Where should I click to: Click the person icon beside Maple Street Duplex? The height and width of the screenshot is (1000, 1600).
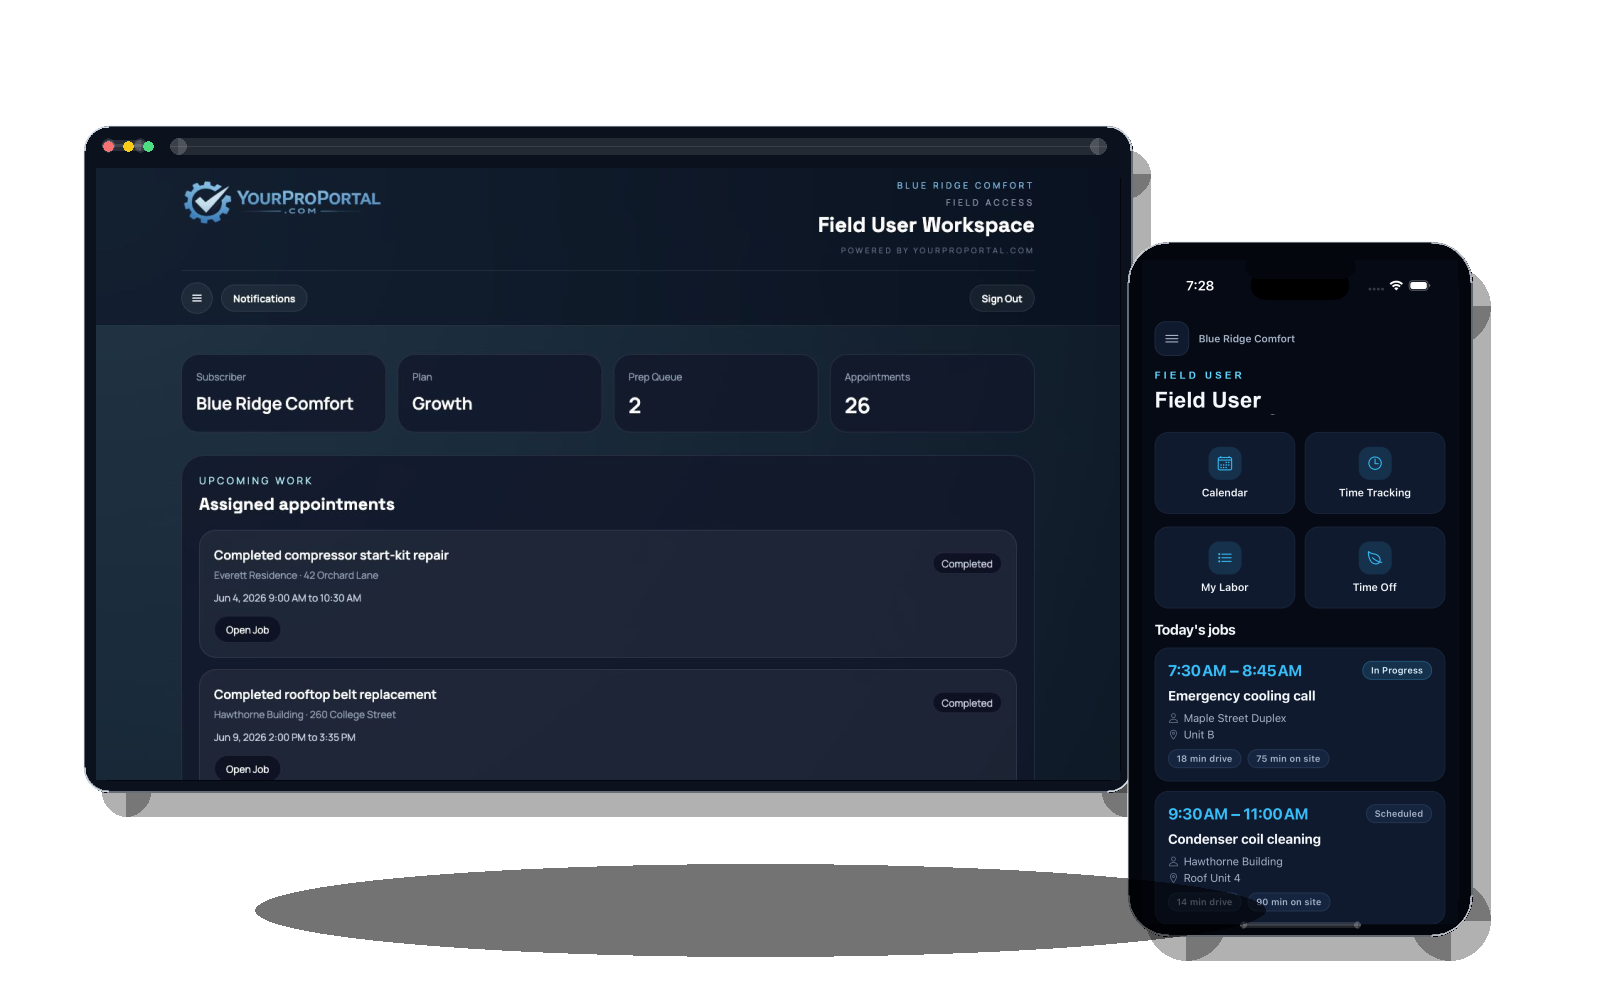[1174, 718]
